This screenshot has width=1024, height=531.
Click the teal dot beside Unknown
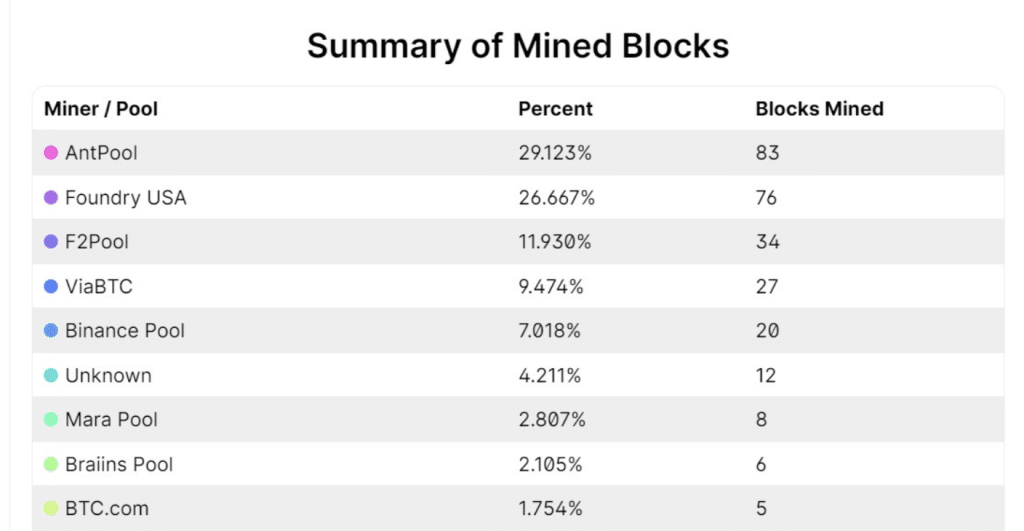(x=51, y=376)
